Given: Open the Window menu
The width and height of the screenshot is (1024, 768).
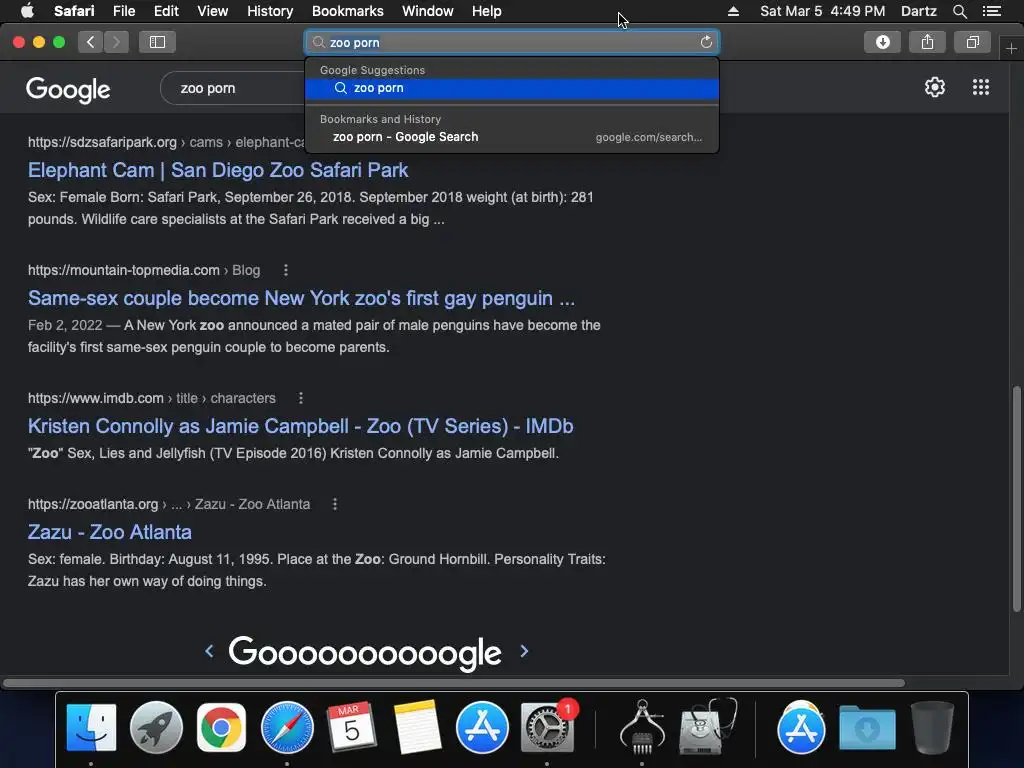Looking at the screenshot, I should pyautogui.click(x=428, y=11).
